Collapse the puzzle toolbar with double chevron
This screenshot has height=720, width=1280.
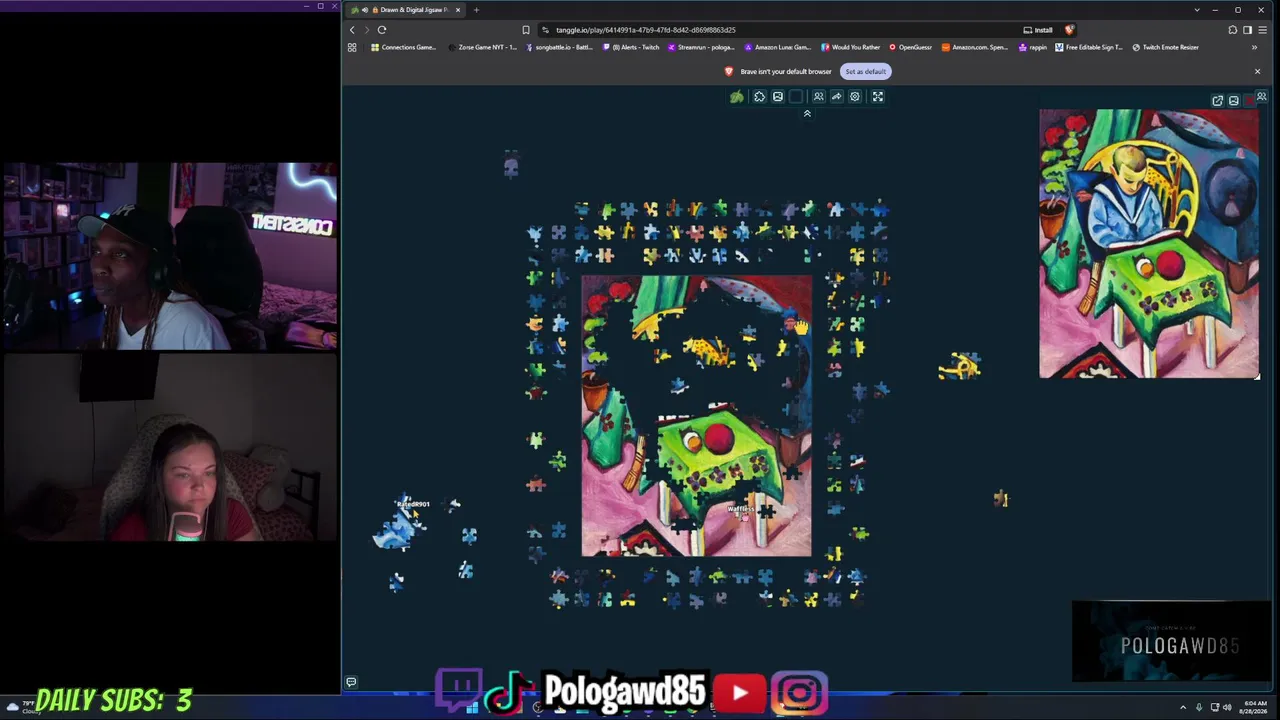click(807, 113)
